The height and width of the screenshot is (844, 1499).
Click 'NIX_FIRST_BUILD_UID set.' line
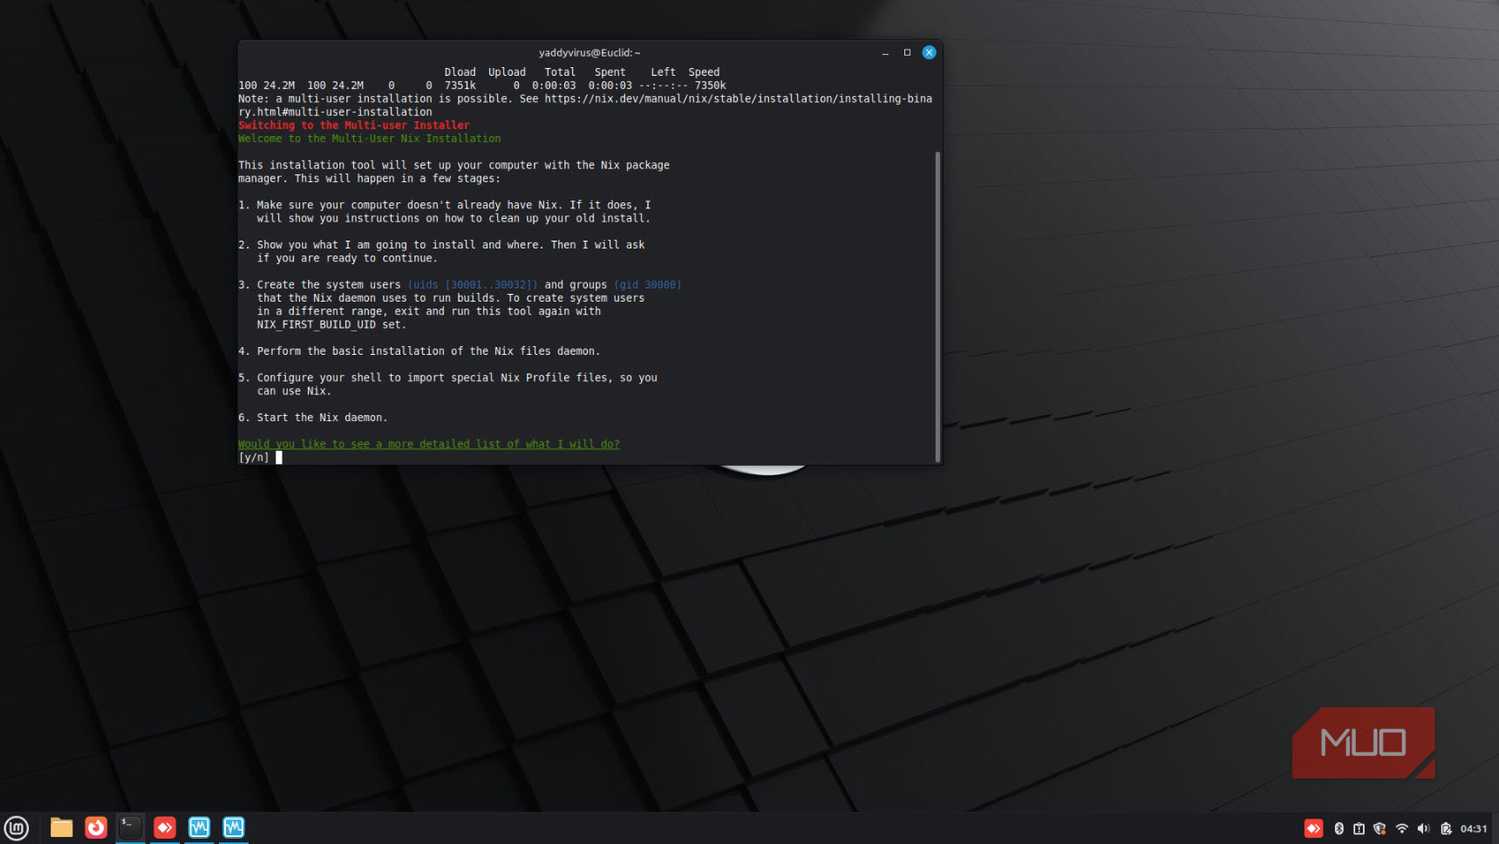tap(331, 325)
